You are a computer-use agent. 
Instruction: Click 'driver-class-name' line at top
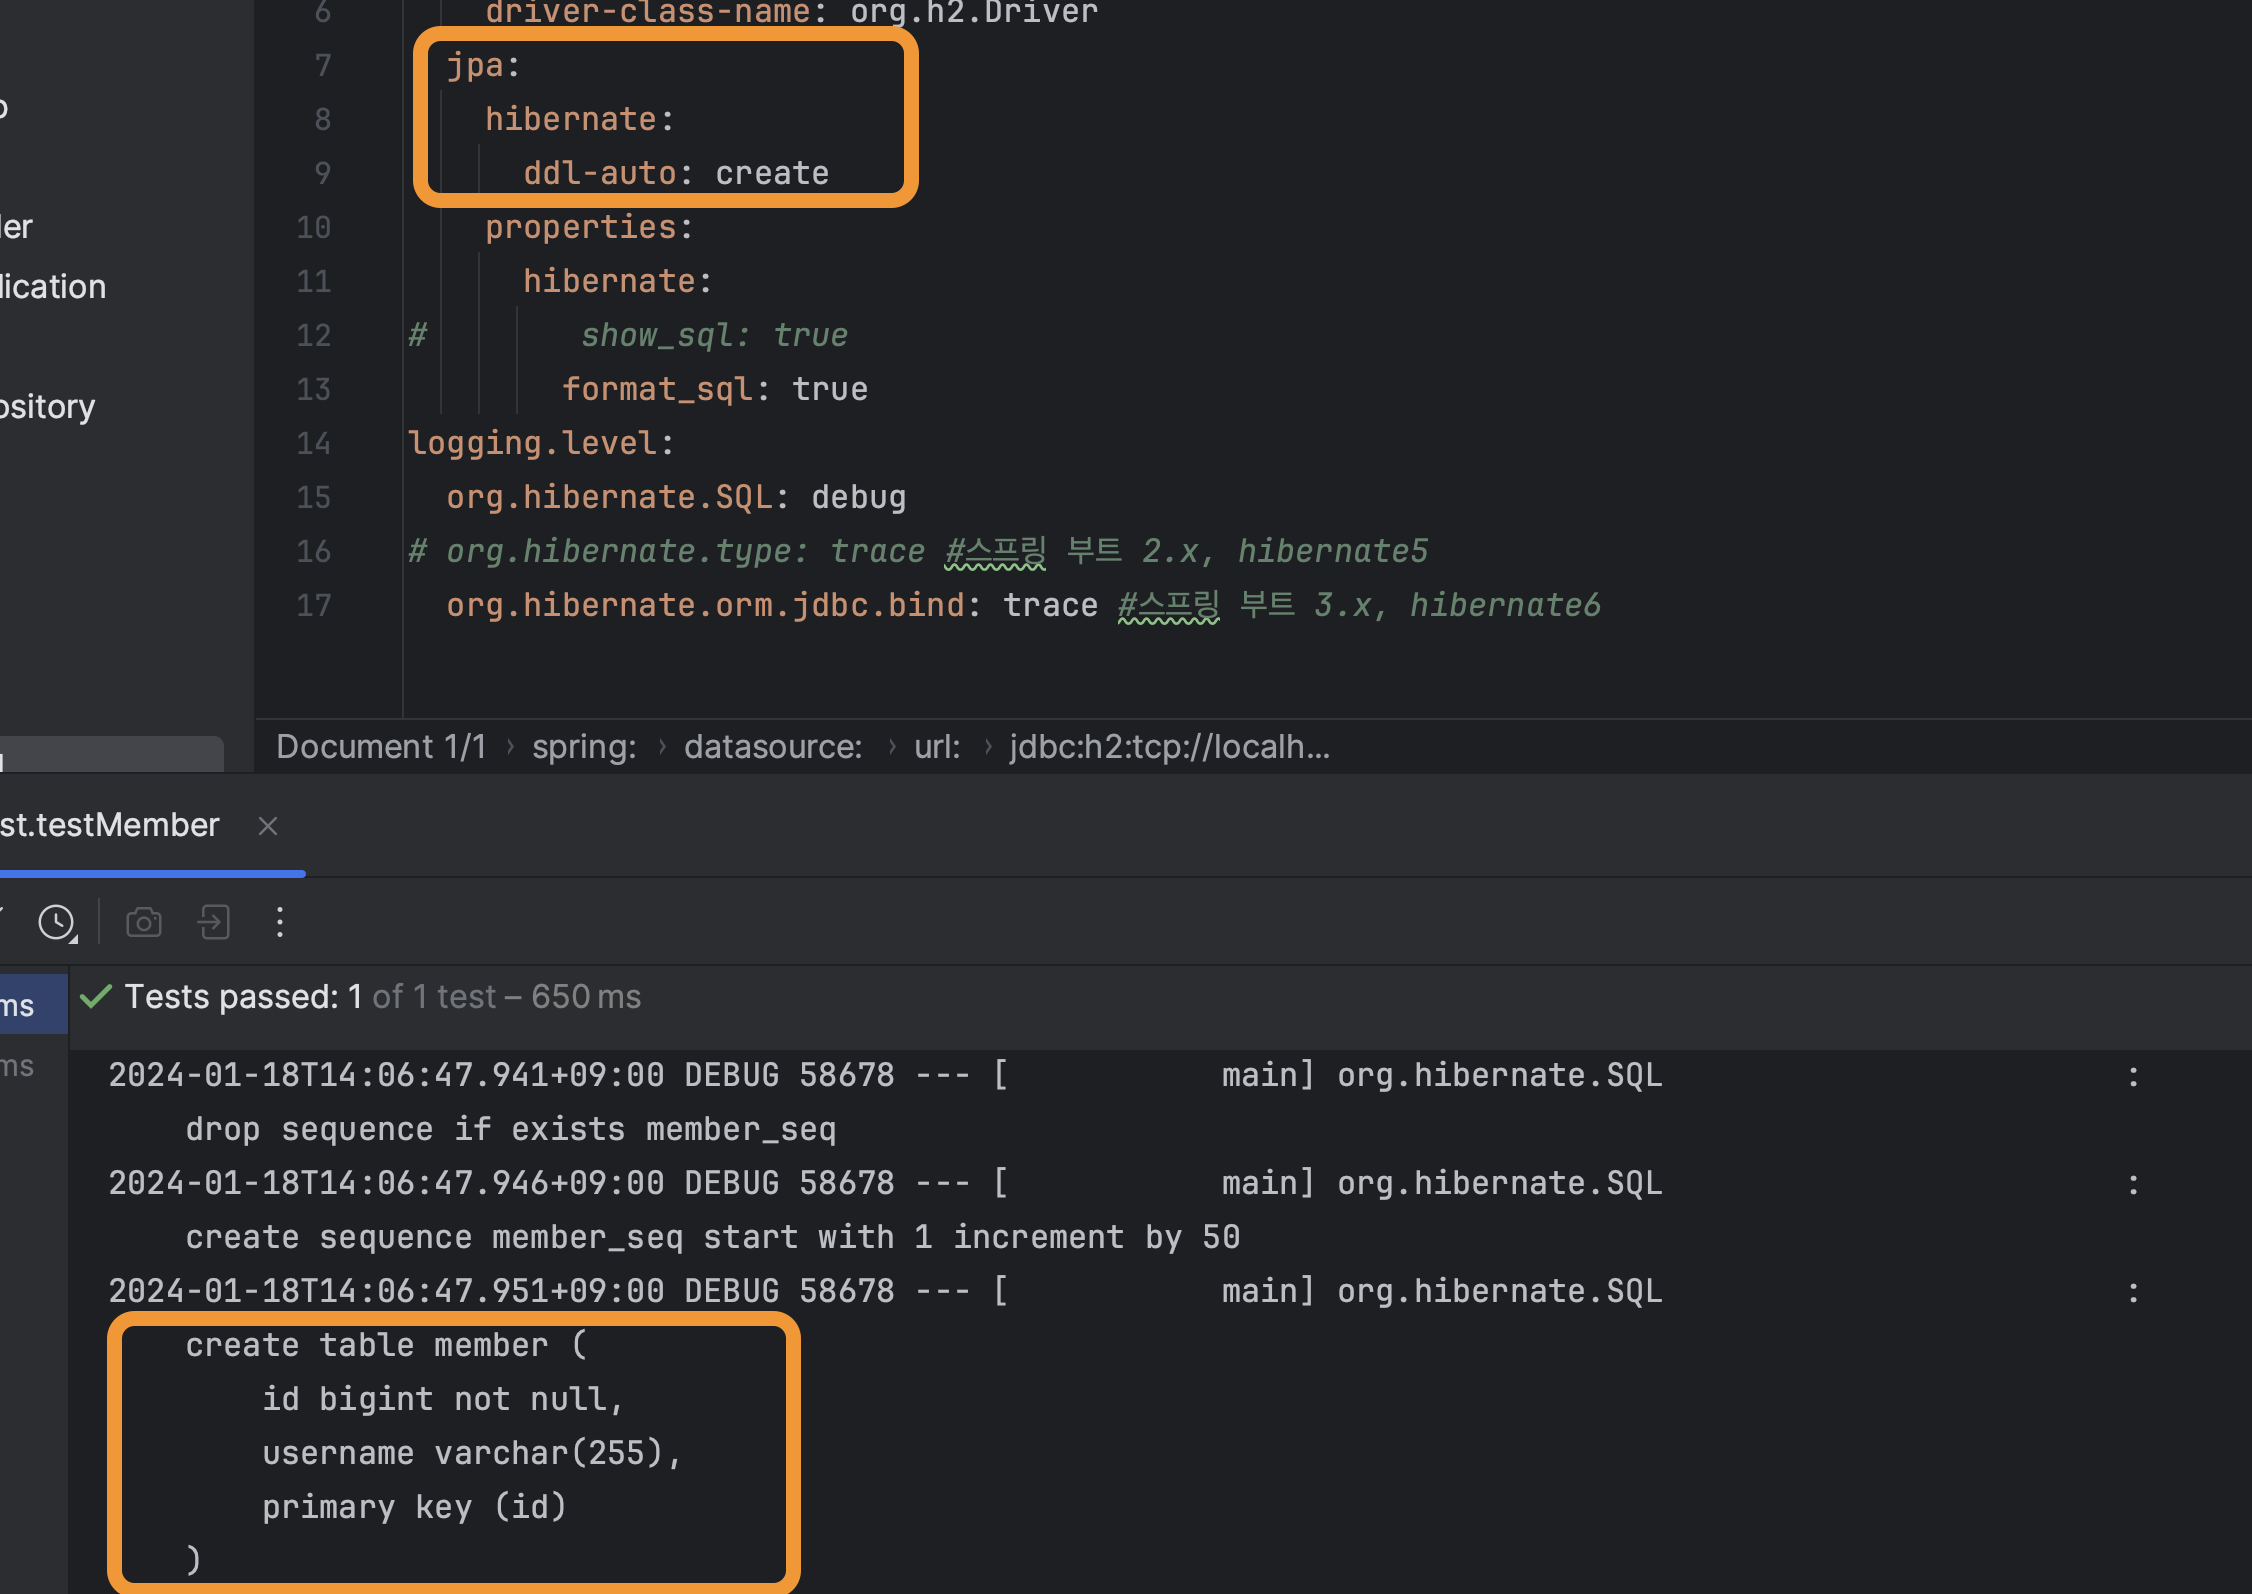pos(790,12)
